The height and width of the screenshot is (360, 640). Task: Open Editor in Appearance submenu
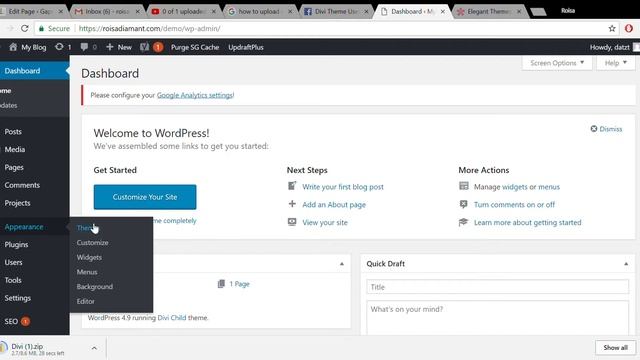pyautogui.click(x=85, y=301)
